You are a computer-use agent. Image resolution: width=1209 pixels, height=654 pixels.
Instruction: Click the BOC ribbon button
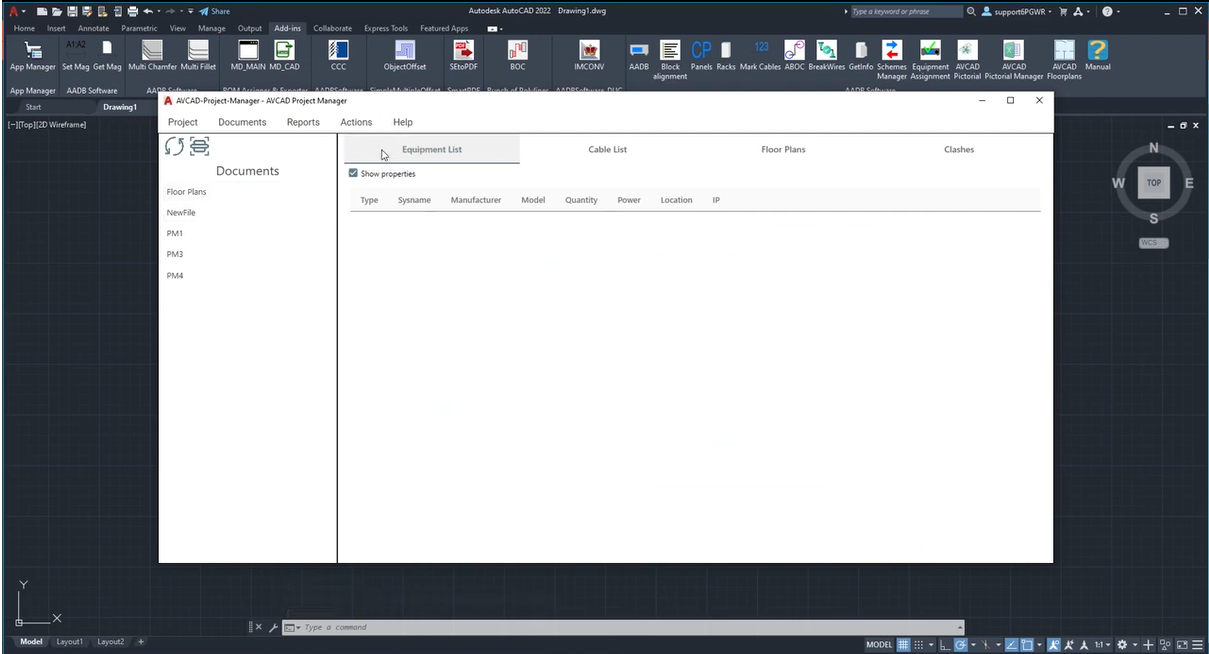[x=517, y=56]
